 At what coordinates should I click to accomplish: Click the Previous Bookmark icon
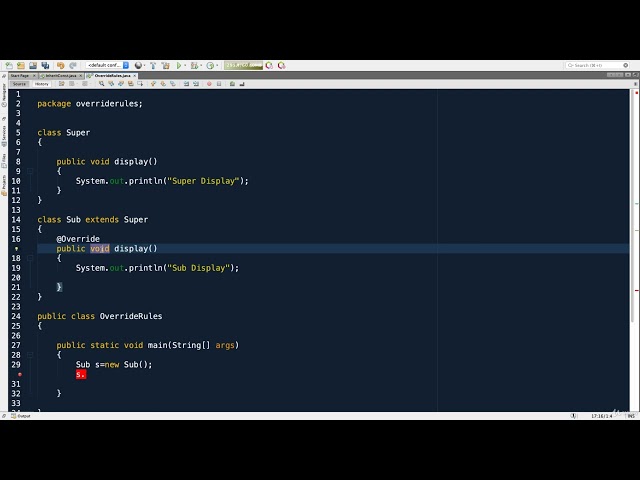point(153,84)
